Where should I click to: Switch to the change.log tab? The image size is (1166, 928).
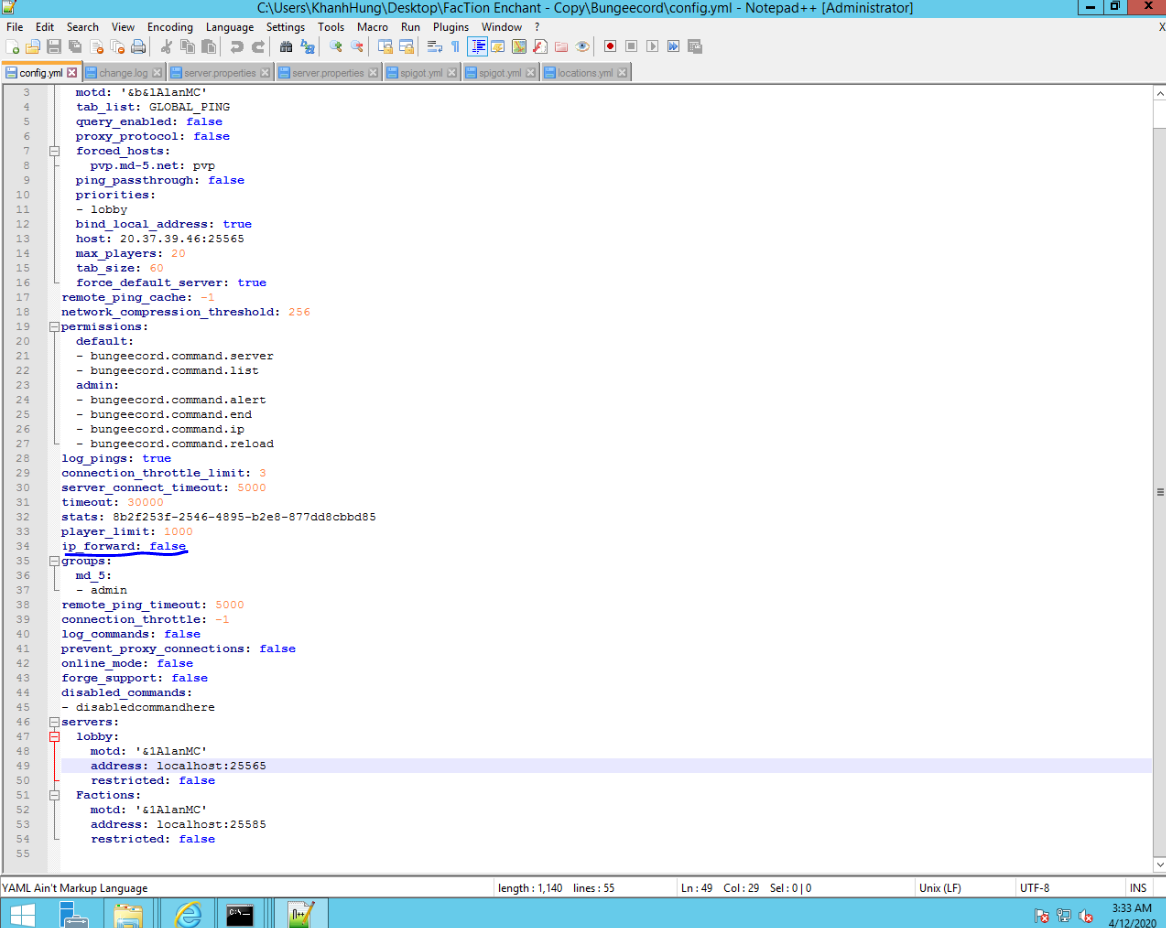coord(122,73)
